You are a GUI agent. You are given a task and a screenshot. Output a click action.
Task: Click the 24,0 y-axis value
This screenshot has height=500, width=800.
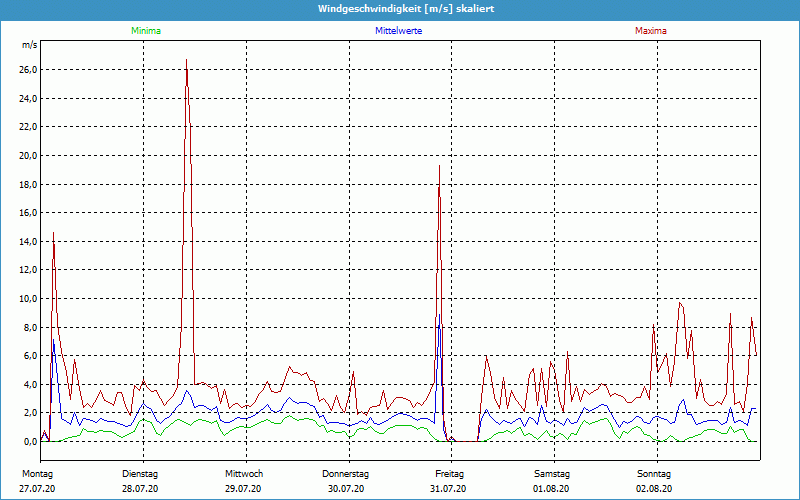point(29,98)
